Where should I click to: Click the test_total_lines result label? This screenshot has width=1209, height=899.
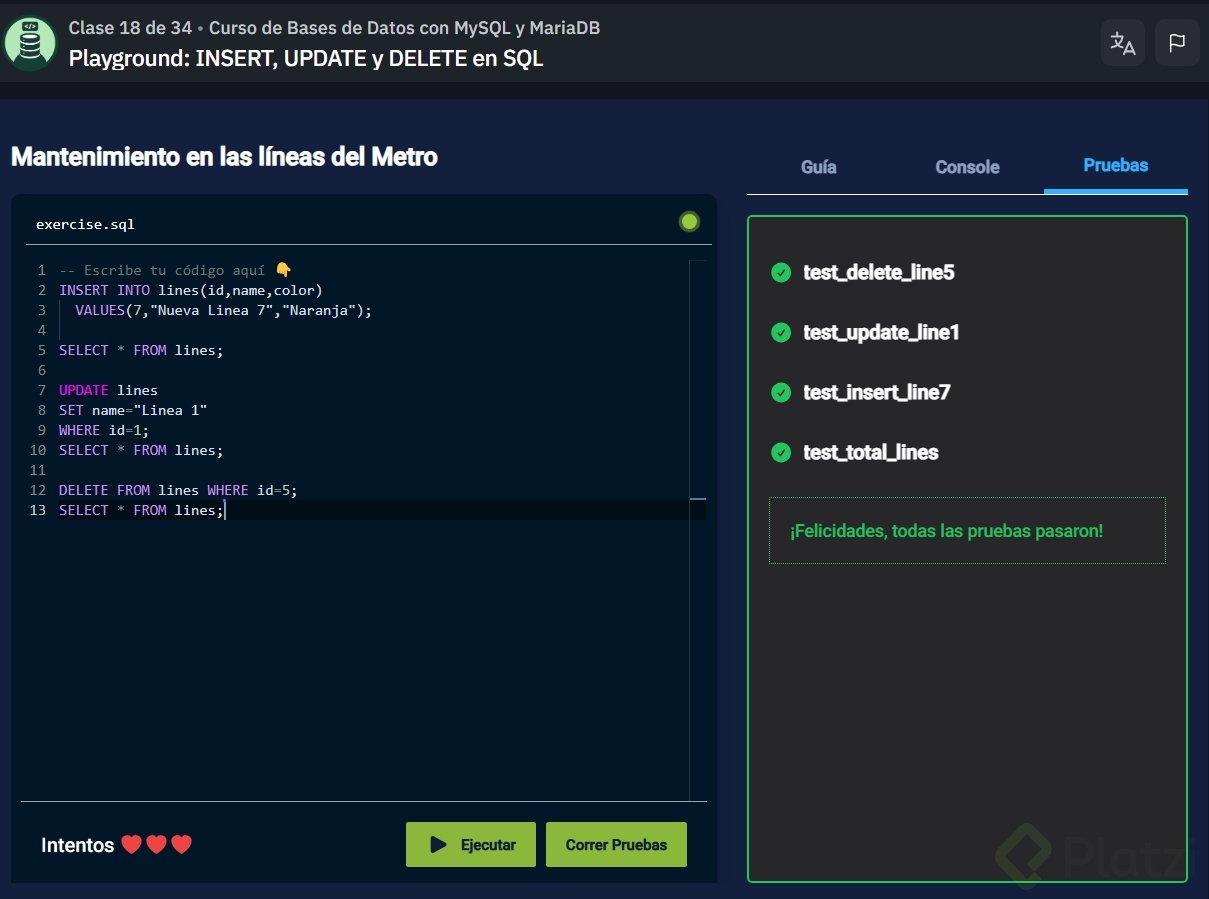[x=871, y=452]
